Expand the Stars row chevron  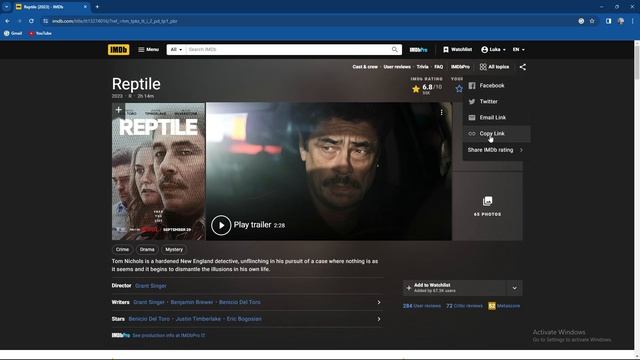point(378,319)
